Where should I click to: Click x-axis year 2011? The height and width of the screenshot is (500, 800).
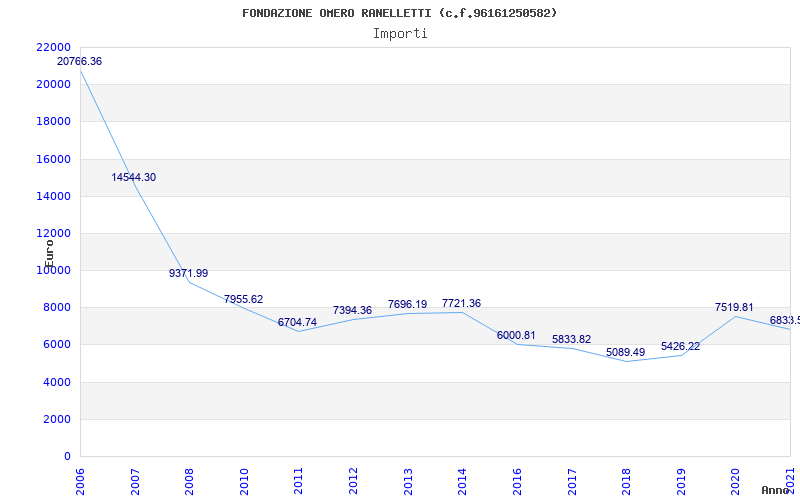[298, 482]
